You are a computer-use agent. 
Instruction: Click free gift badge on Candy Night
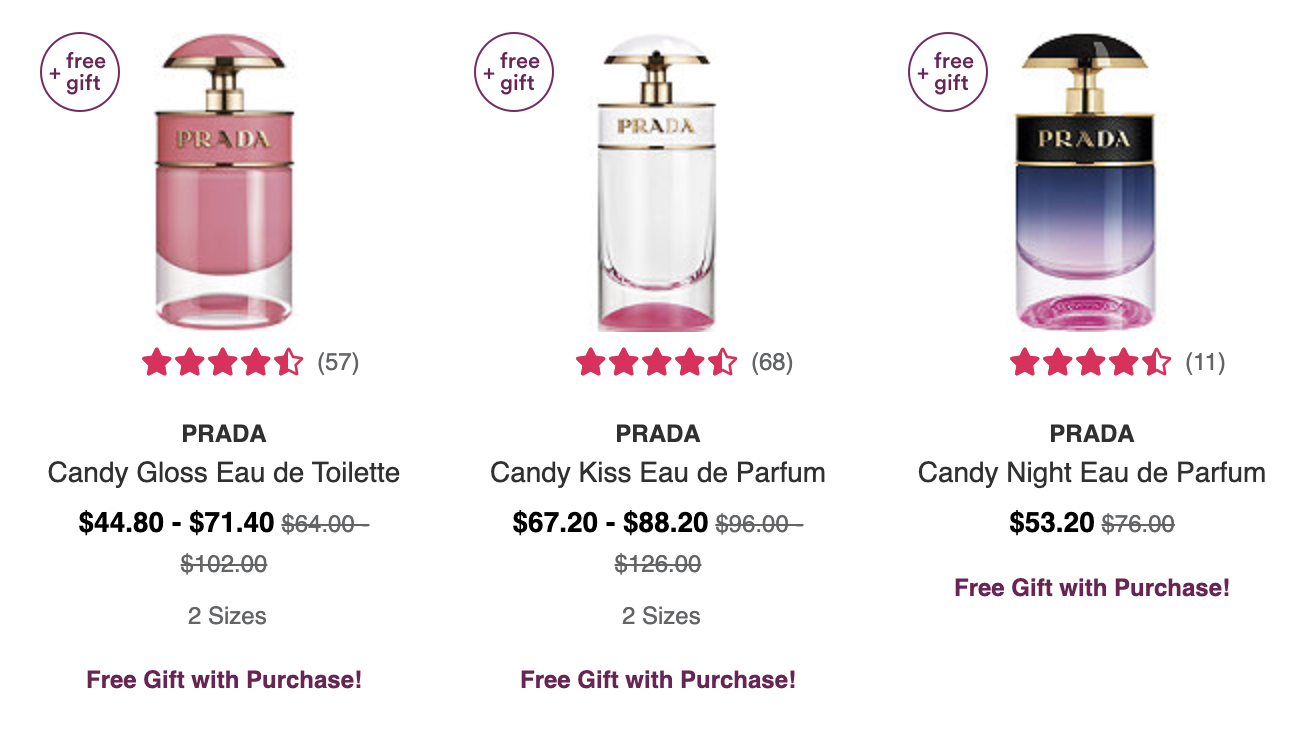point(948,71)
